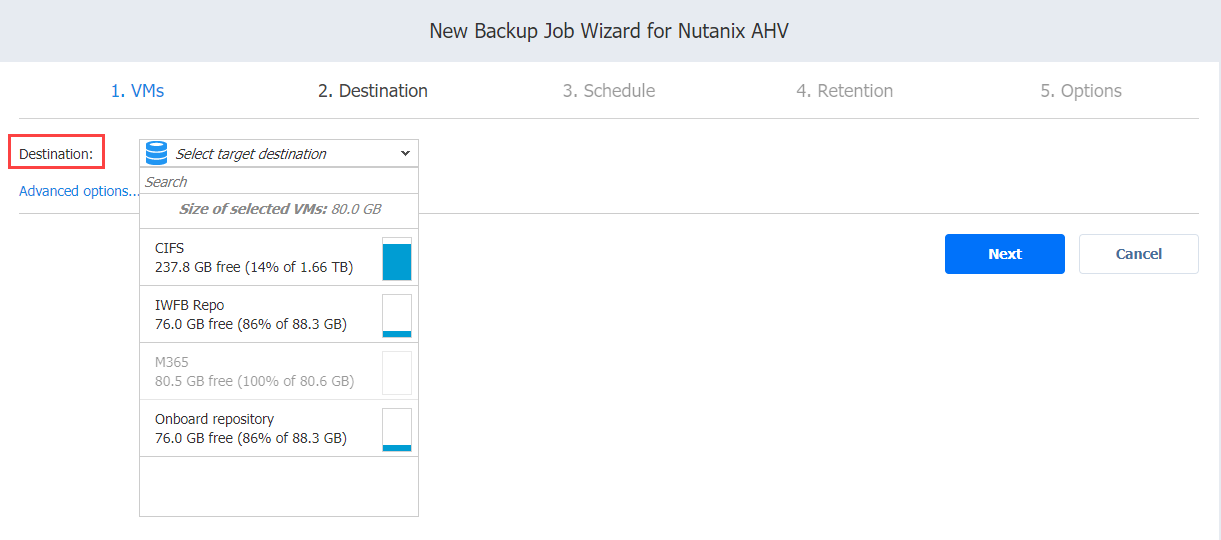Switch to the 2. Destination step
The width and height of the screenshot is (1221, 540).
click(373, 91)
